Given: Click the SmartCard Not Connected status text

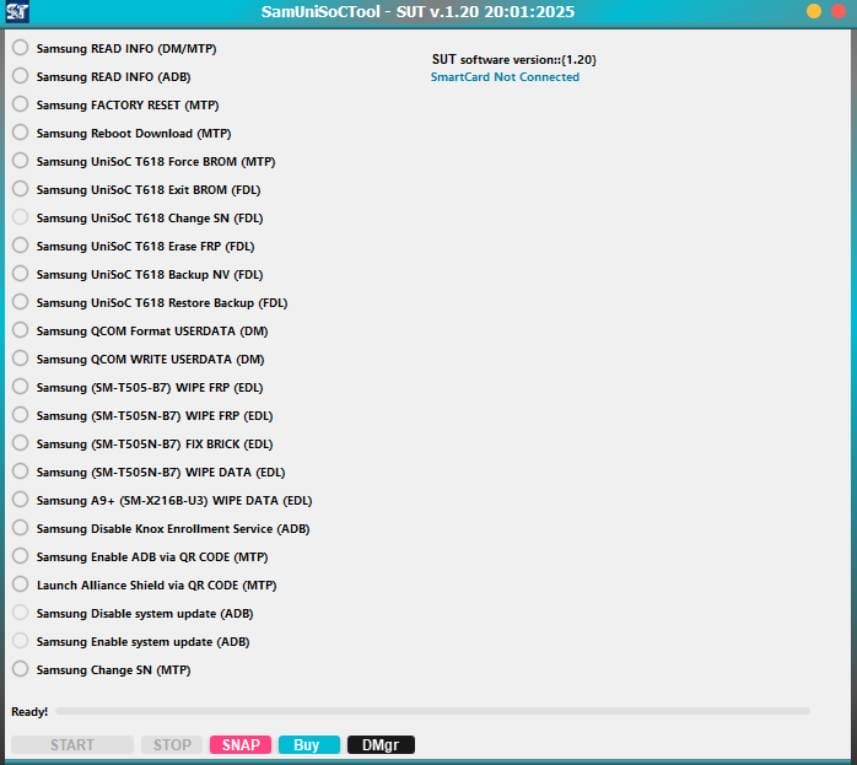Looking at the screenshot, I should pos(505,77).
